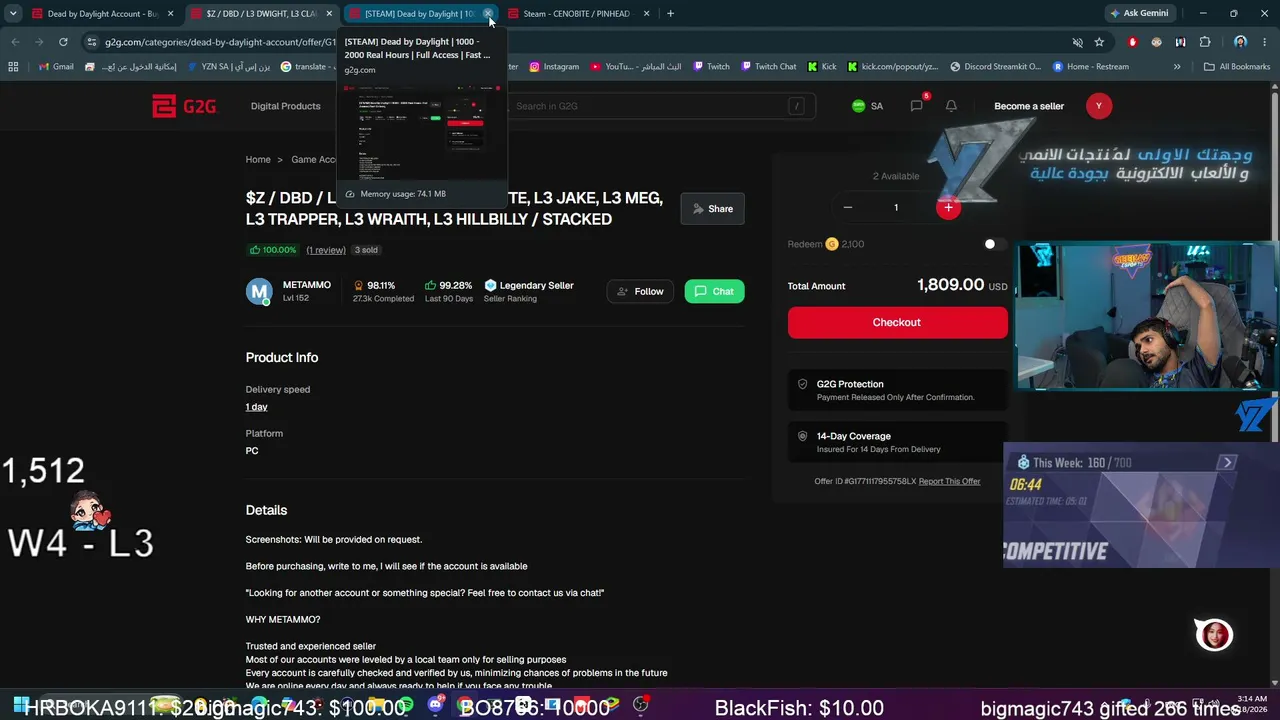Follow the seller METAMMO
This screenshot has height=720, width=1280.
[x=640, y=291]
